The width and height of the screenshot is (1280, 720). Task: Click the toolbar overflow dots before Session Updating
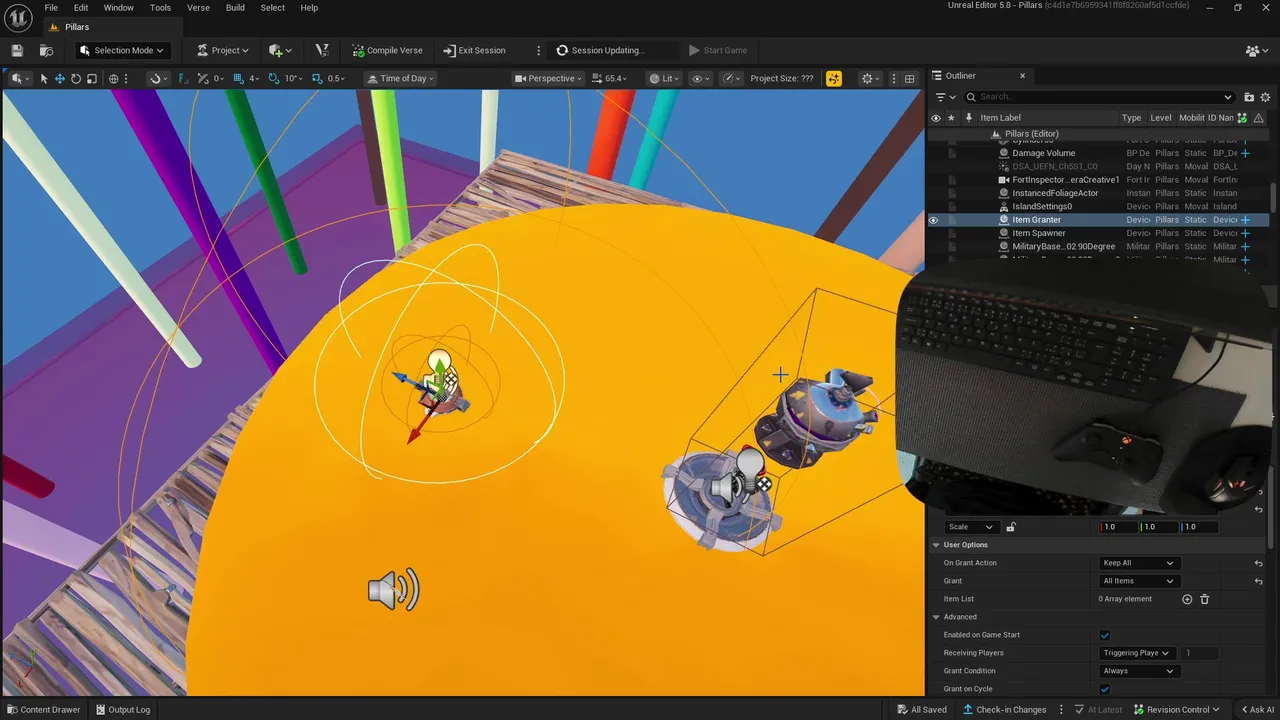coord(538,50)
